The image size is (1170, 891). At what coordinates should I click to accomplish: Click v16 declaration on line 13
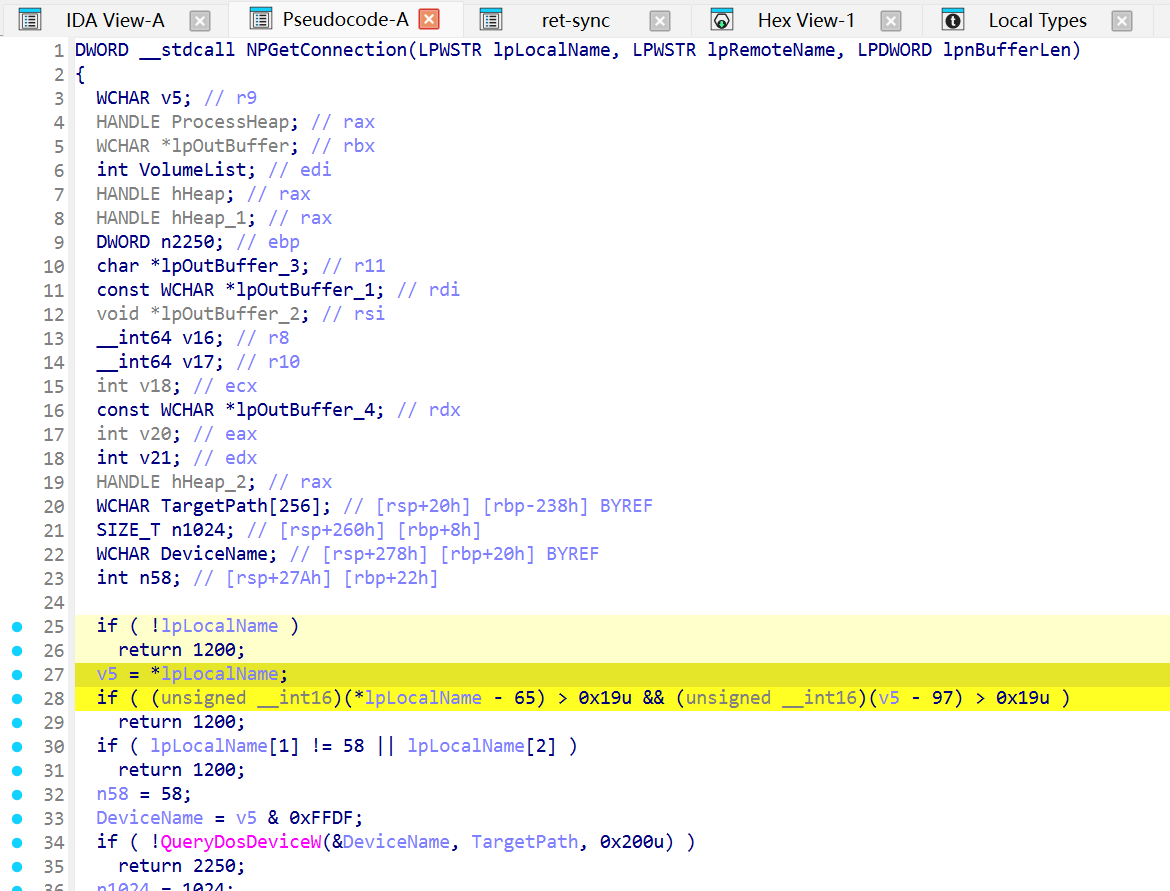tap(198, 338)
